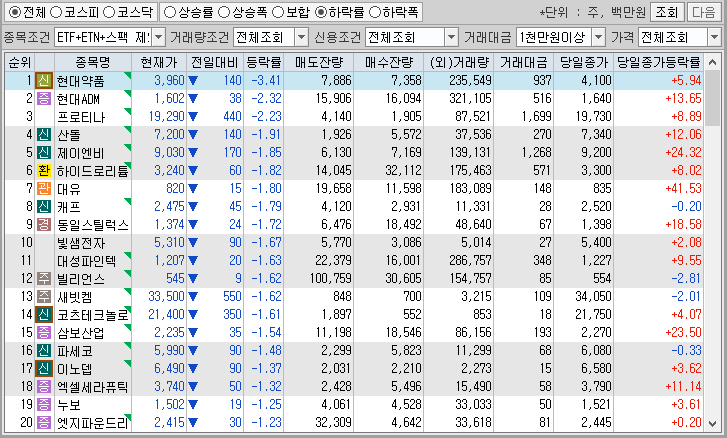Click the vertical scrollbar thumb
Viewport: 727px width, 438px height.
(712, 98)
